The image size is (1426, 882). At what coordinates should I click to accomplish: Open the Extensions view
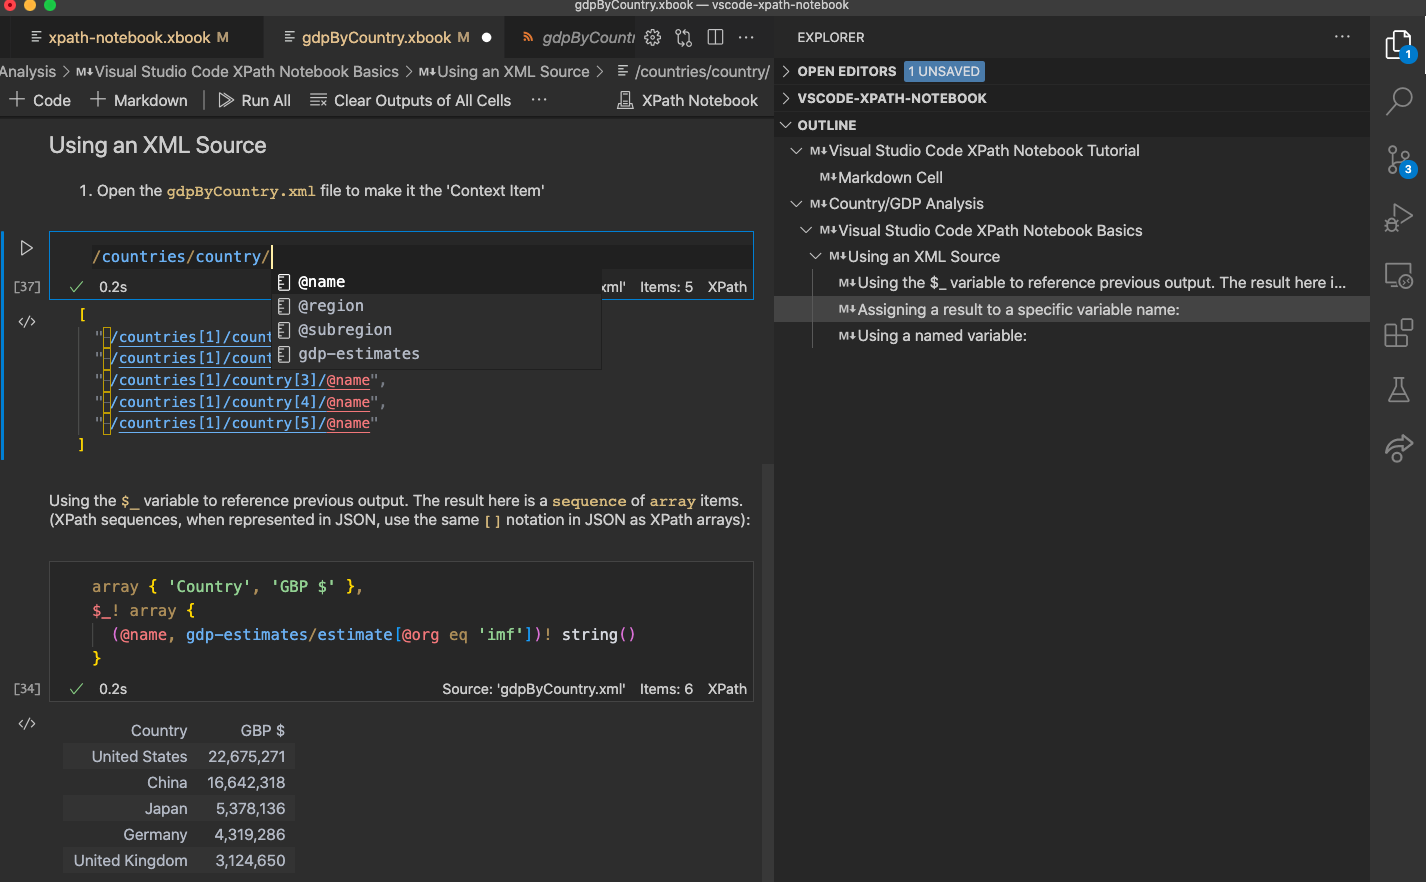(1398, 333)
